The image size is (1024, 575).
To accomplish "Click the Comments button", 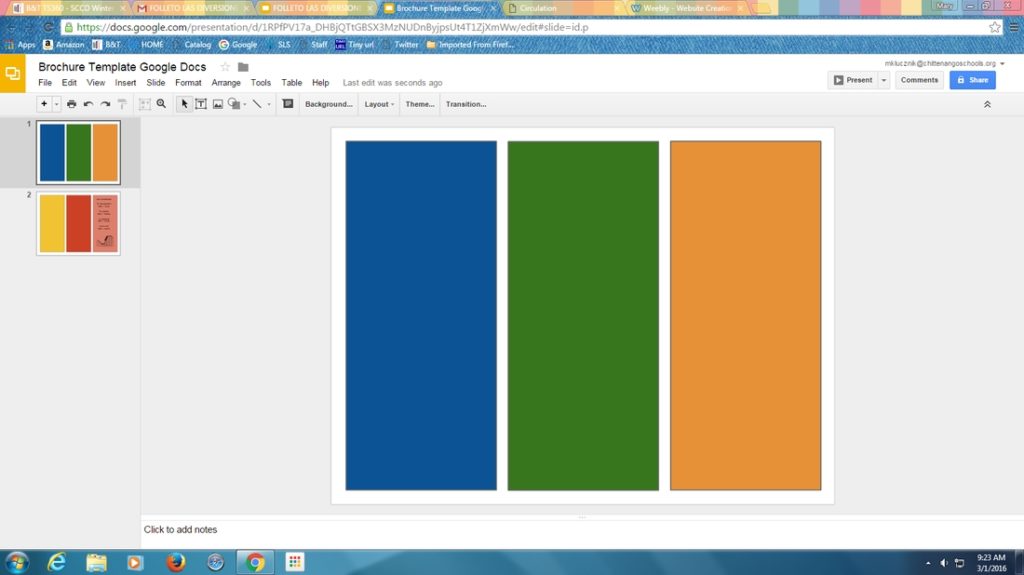I will coord(919,80).
